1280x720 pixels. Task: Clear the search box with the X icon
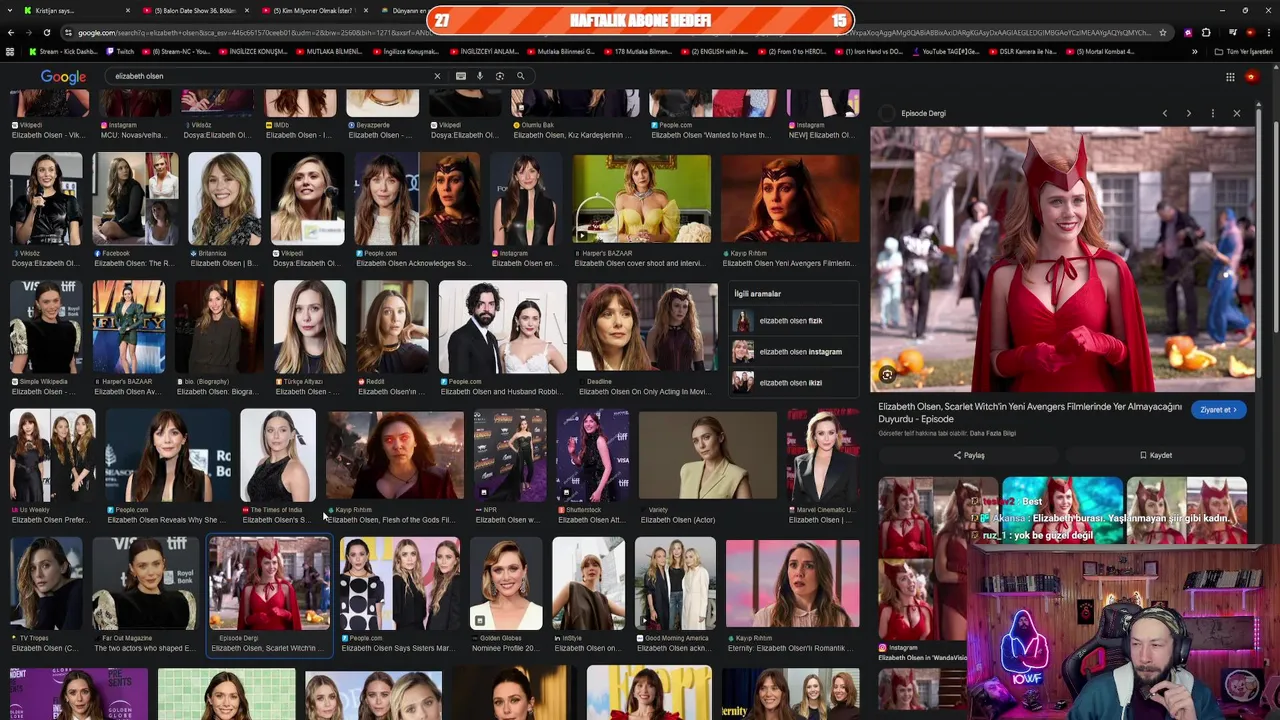tap(437, 76)
